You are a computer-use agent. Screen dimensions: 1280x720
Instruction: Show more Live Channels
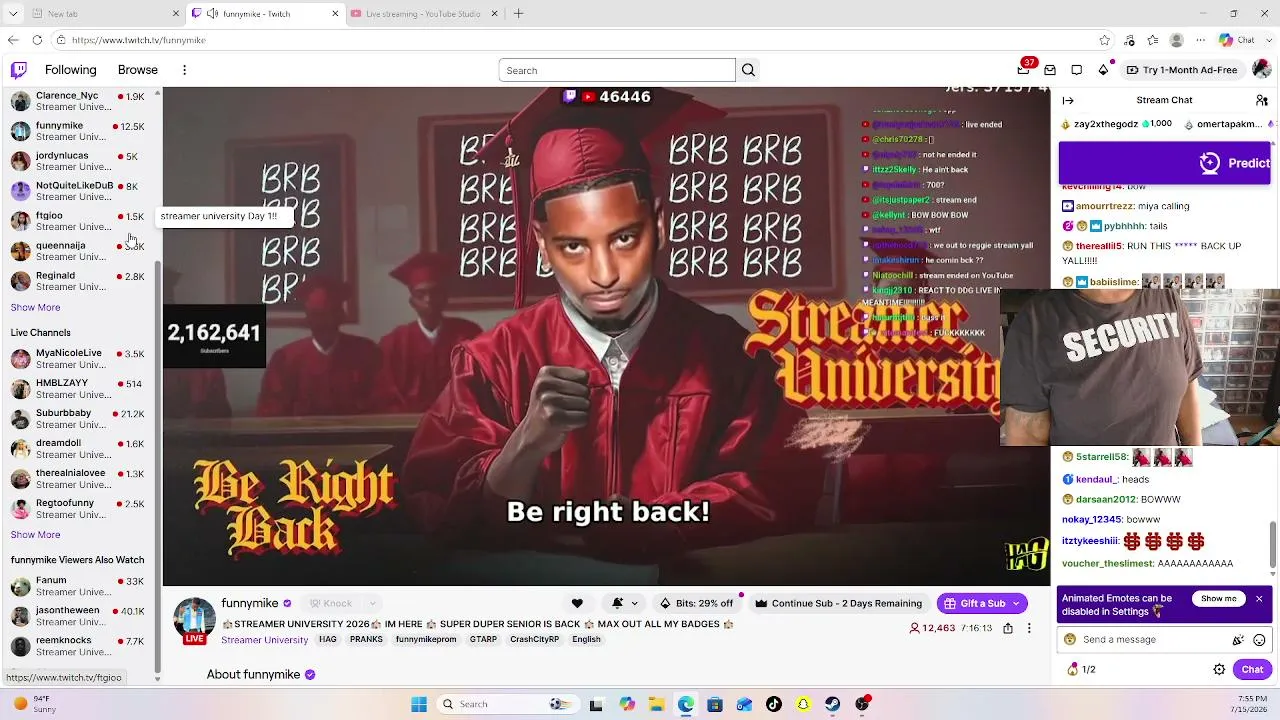coord(35,534)
